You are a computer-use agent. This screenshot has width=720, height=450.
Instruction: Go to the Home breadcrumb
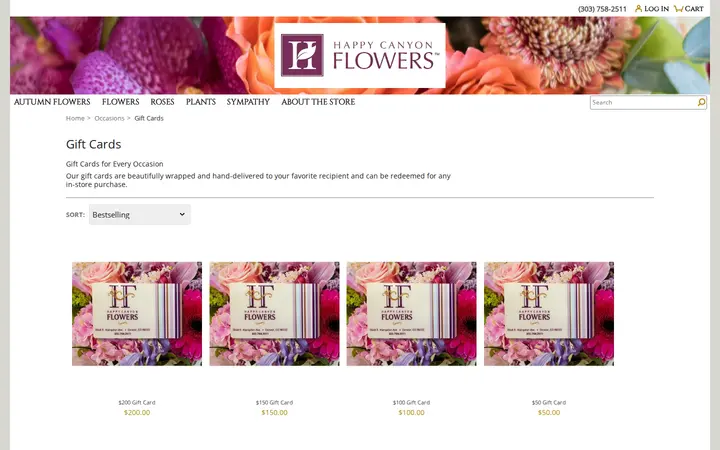(x=75, y=118)
